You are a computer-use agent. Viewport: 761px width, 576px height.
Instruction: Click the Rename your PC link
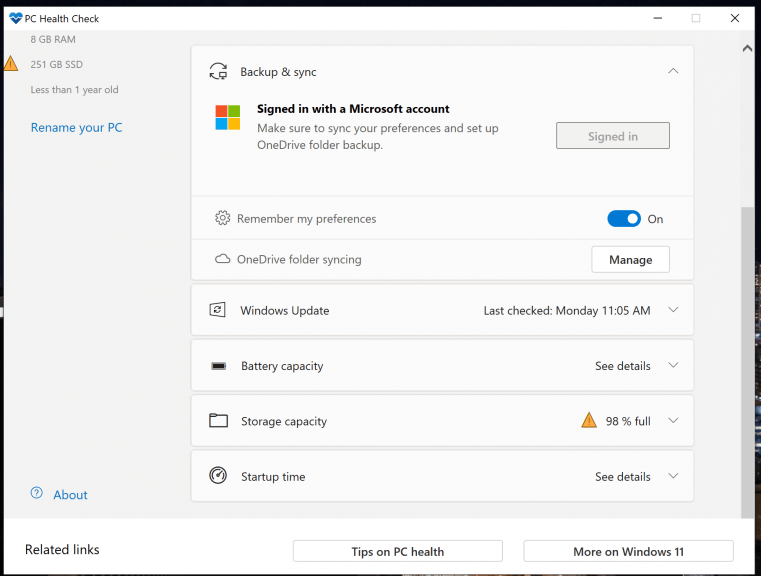pyautogui.click(x=77, y=128)
